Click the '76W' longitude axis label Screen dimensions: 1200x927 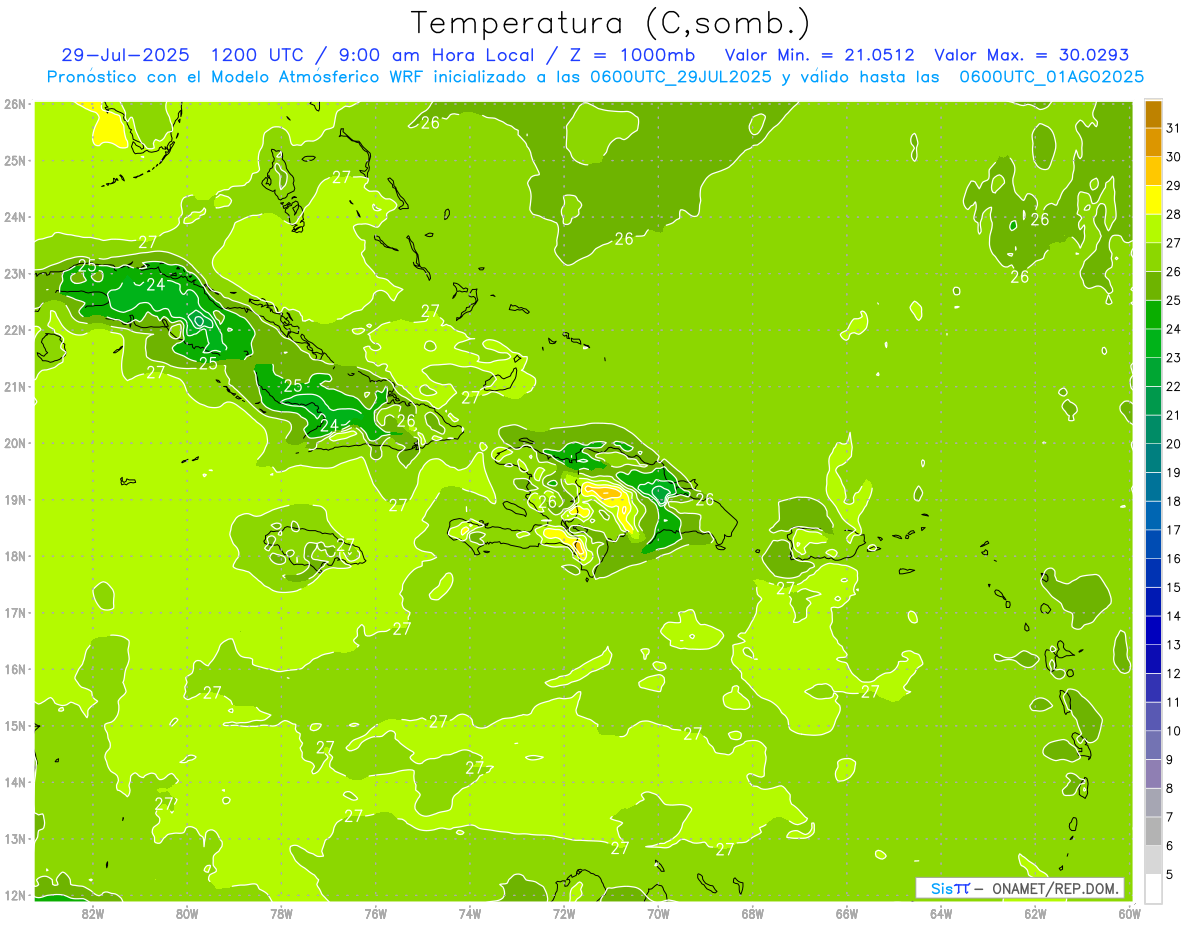[x=375, y=913]
